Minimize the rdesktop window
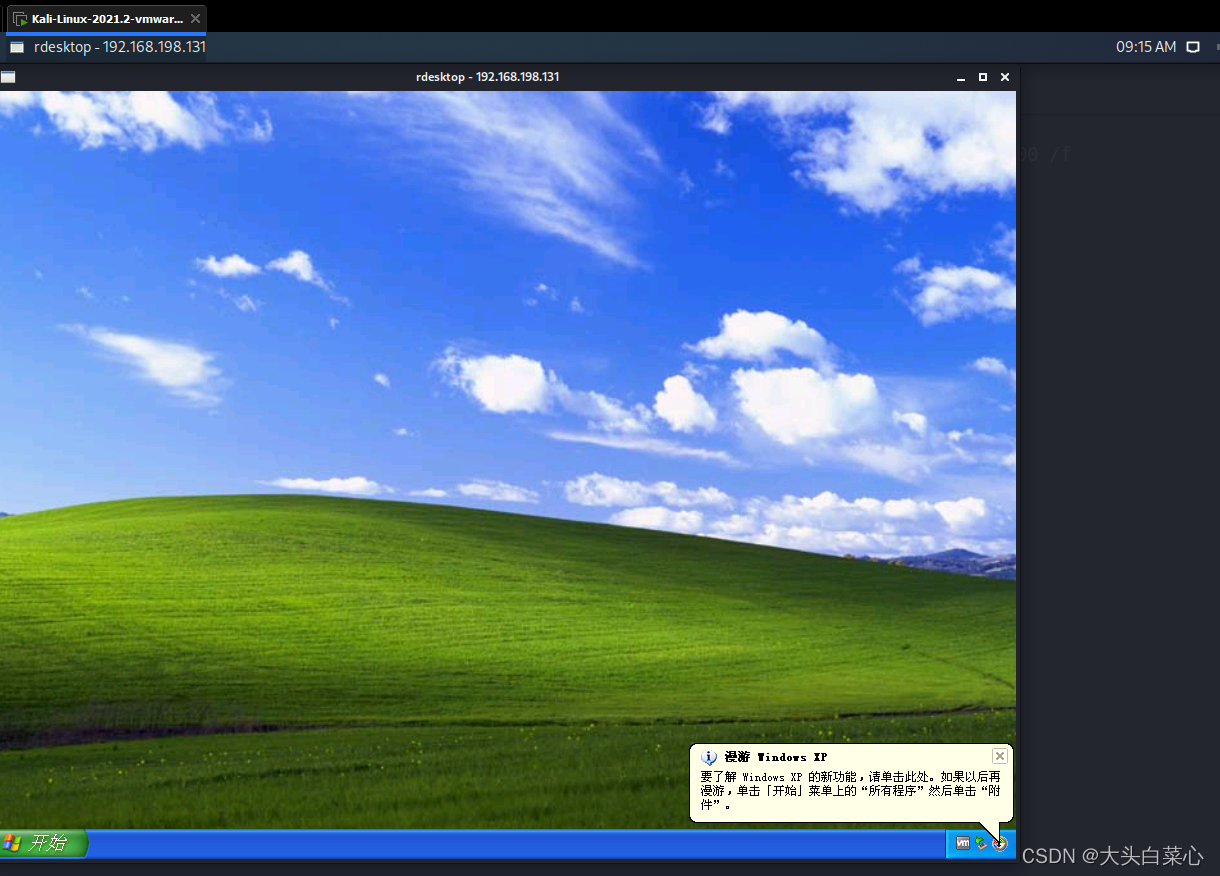The image size is (1220, 876). pyautogui.click(x=961, y=77)
